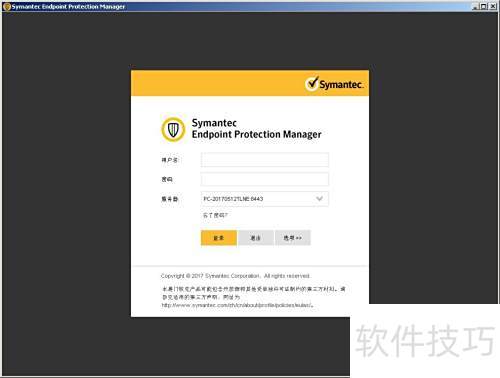
Task: Click the server label beside the combo box
Action: pyautogui.click(x=170, y=199)
